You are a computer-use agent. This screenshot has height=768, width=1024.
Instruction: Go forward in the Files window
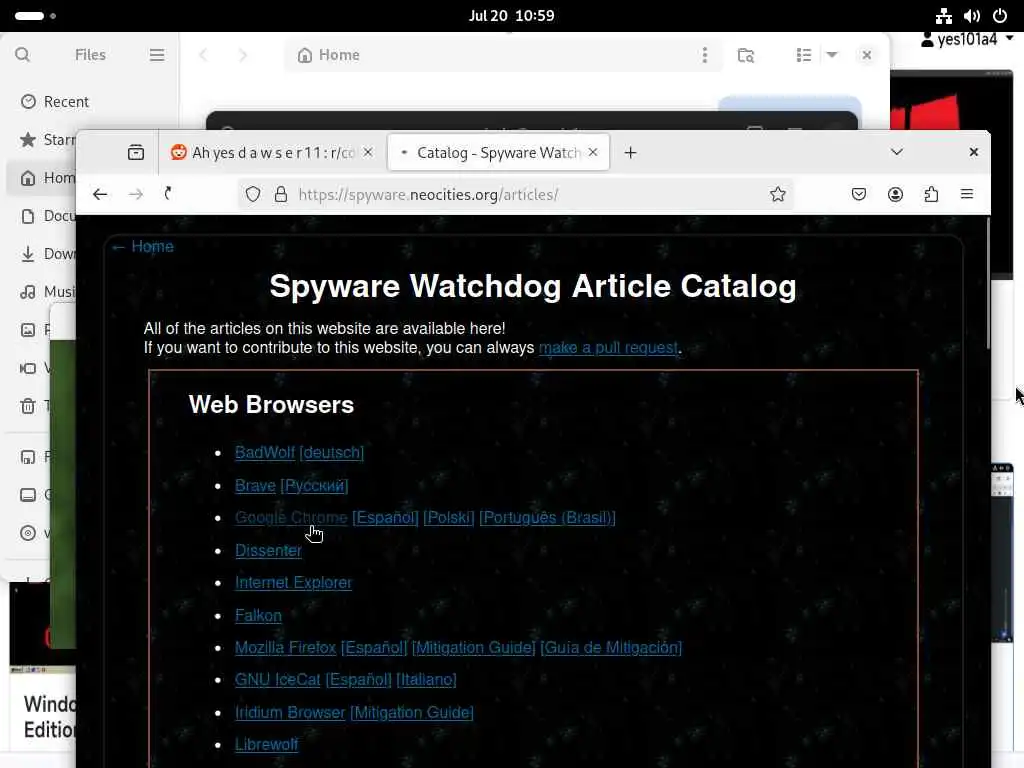tap(243, 55)
